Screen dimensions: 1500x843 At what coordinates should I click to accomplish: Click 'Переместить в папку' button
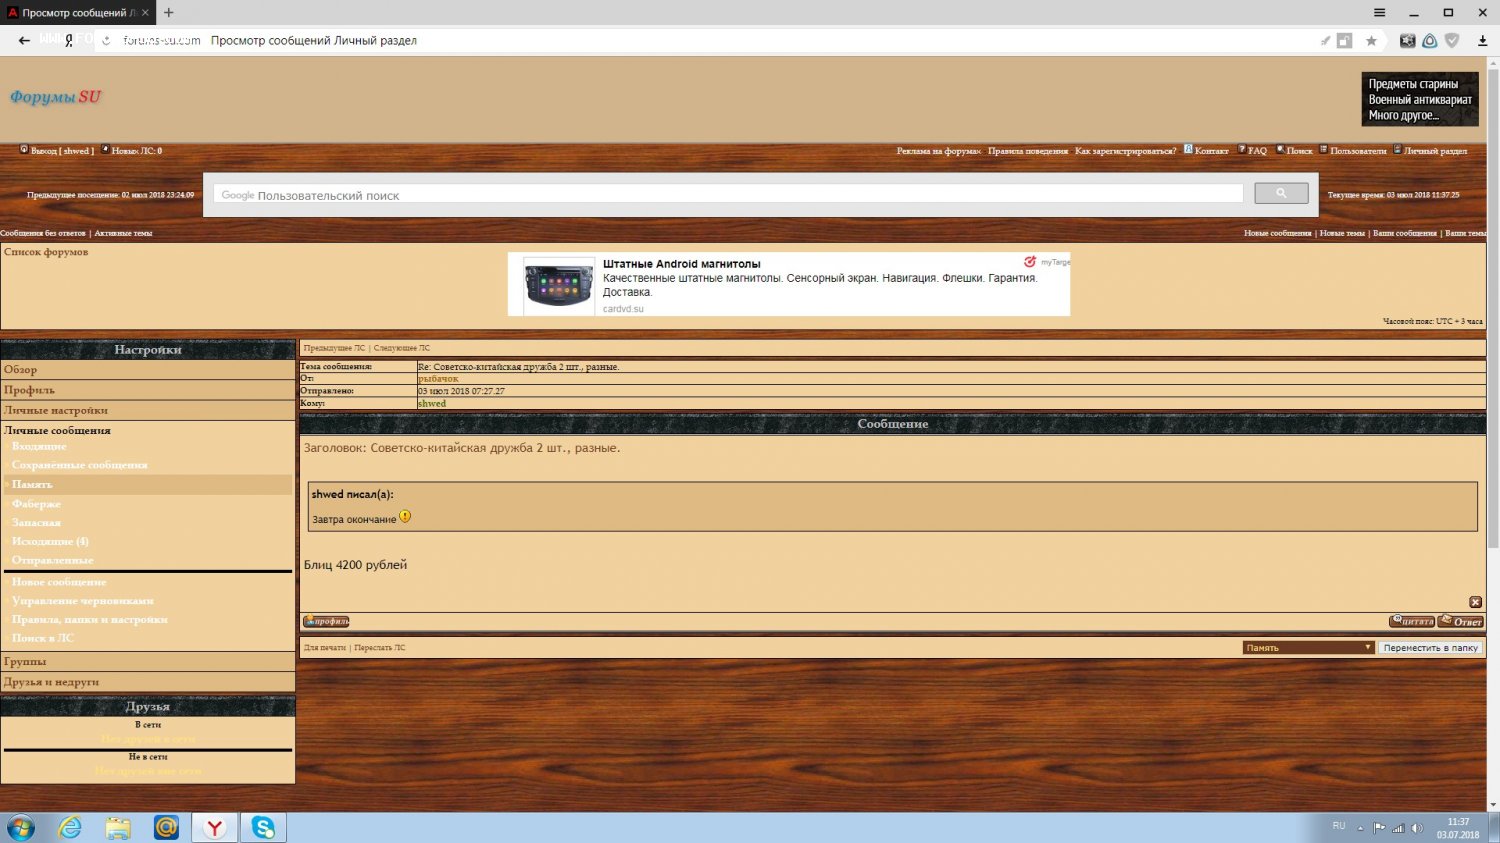[1430, 648]
